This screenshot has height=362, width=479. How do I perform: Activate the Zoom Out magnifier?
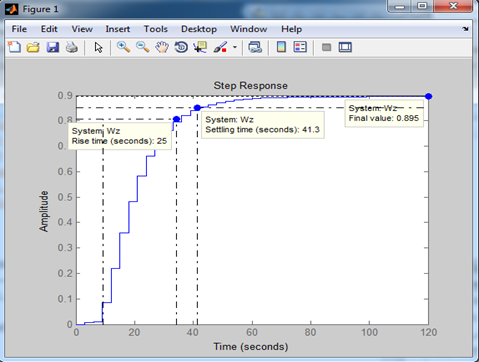tap(143, 47)
